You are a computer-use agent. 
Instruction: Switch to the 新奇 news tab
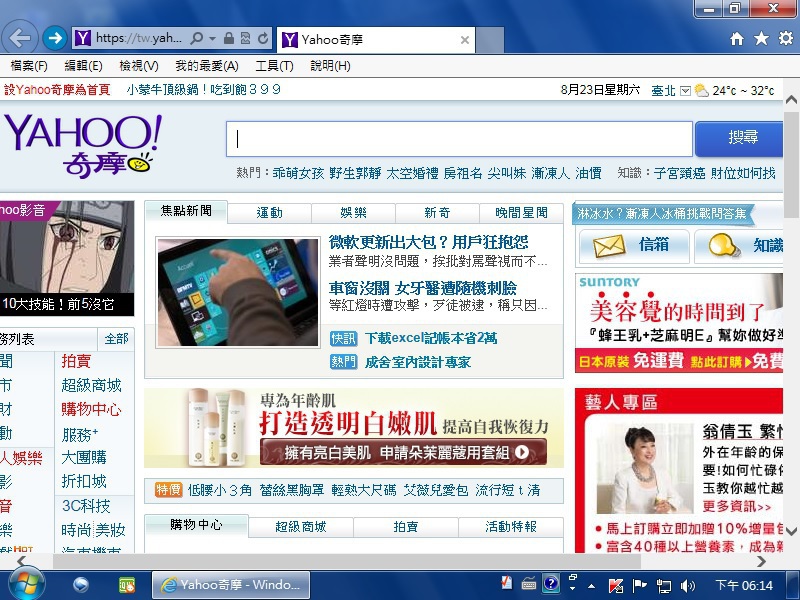click(x=437, y=213)
